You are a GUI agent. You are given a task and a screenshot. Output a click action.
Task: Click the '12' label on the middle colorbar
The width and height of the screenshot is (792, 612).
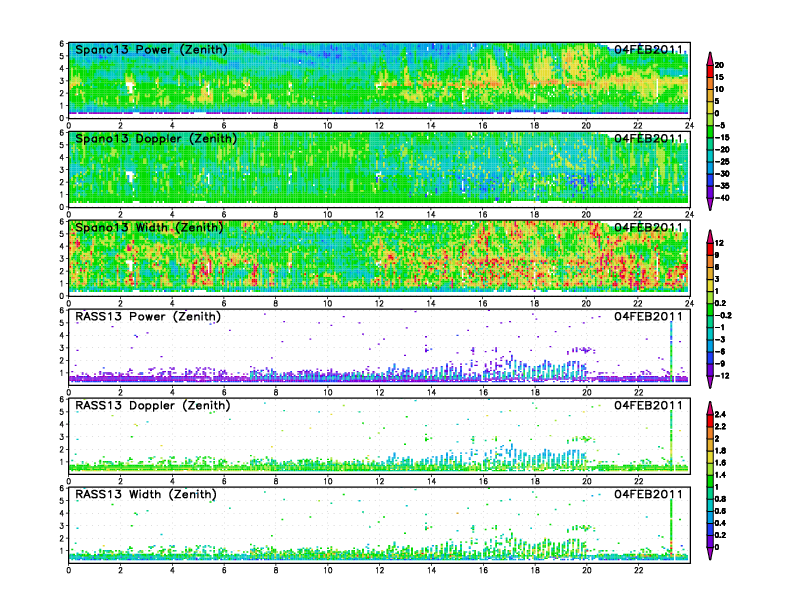coord(720,243)
